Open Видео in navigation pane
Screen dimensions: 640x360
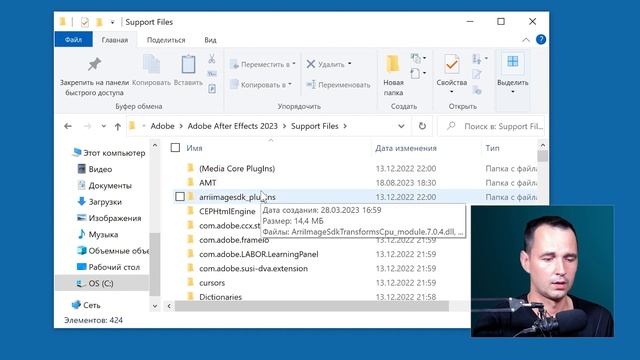[x=100, y=169]
